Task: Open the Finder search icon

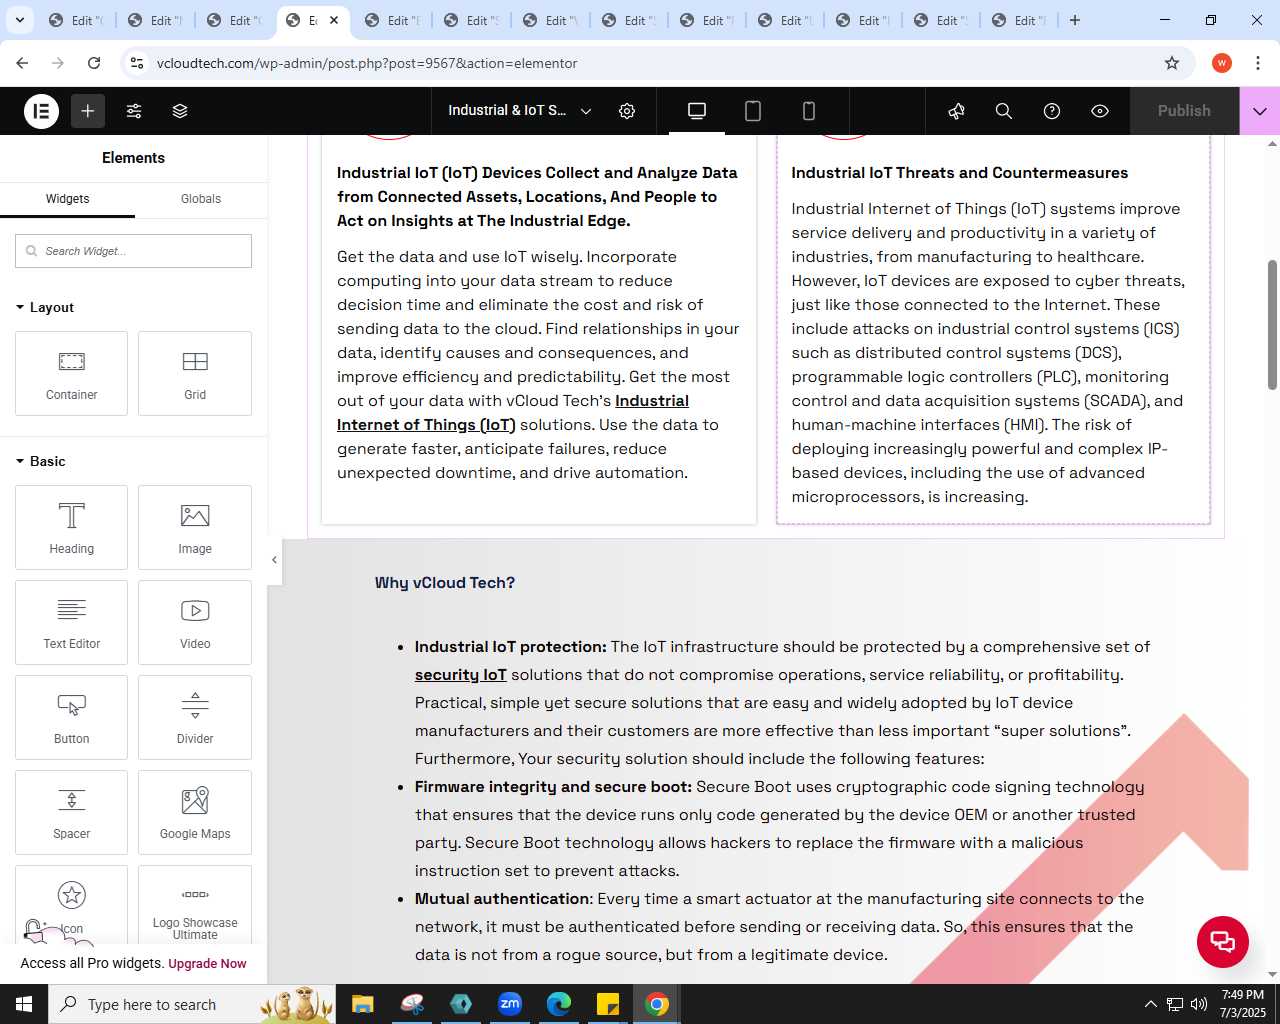Action: pos(1004,111)
